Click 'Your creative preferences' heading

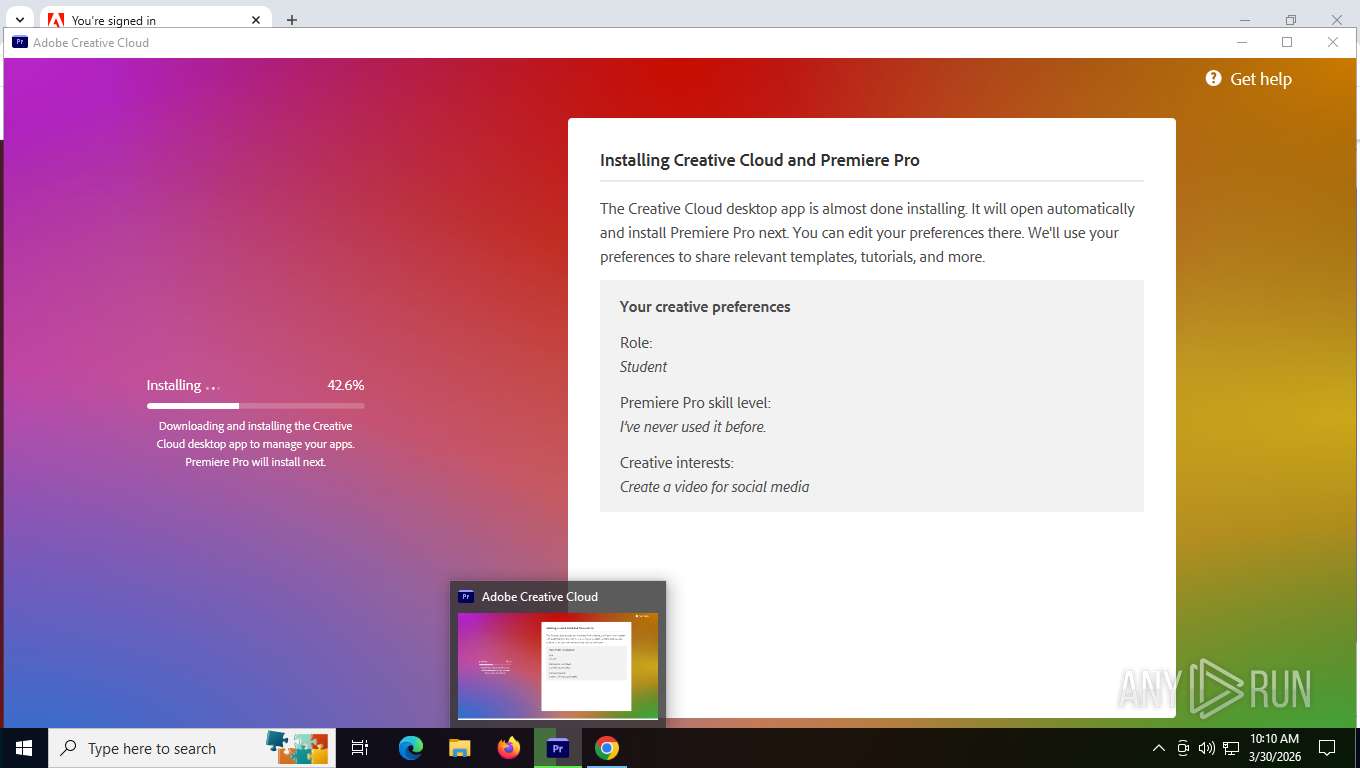pyautogui.click(x=705, y=307)
